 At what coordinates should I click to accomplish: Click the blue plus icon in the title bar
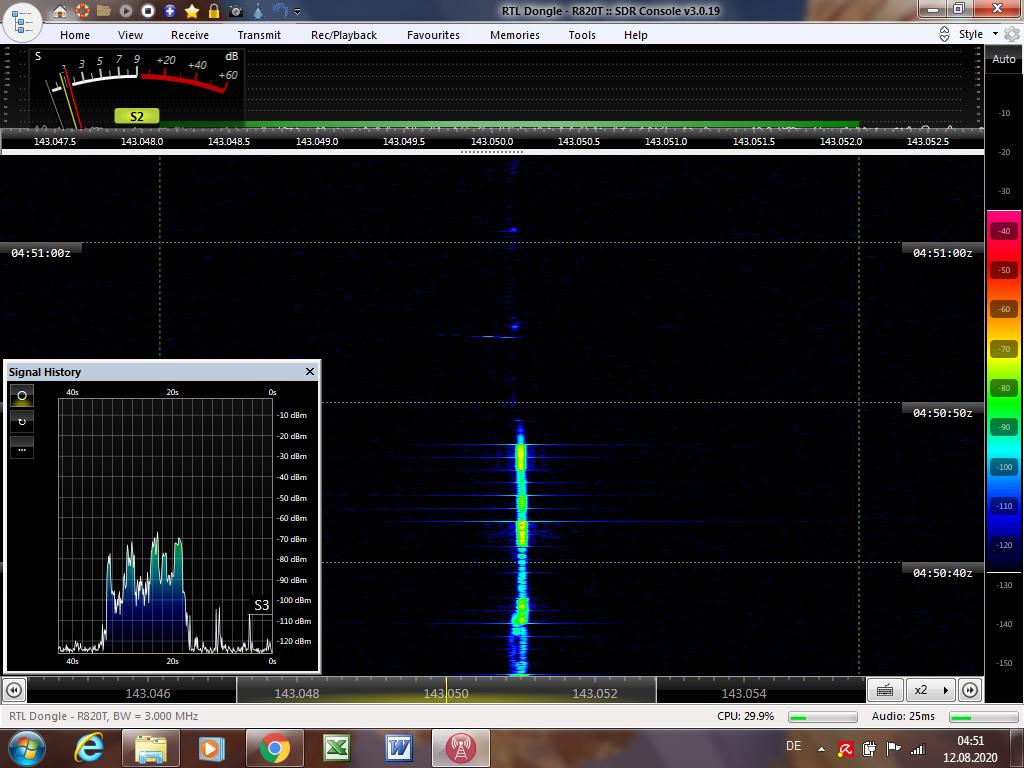click(170, 10)
